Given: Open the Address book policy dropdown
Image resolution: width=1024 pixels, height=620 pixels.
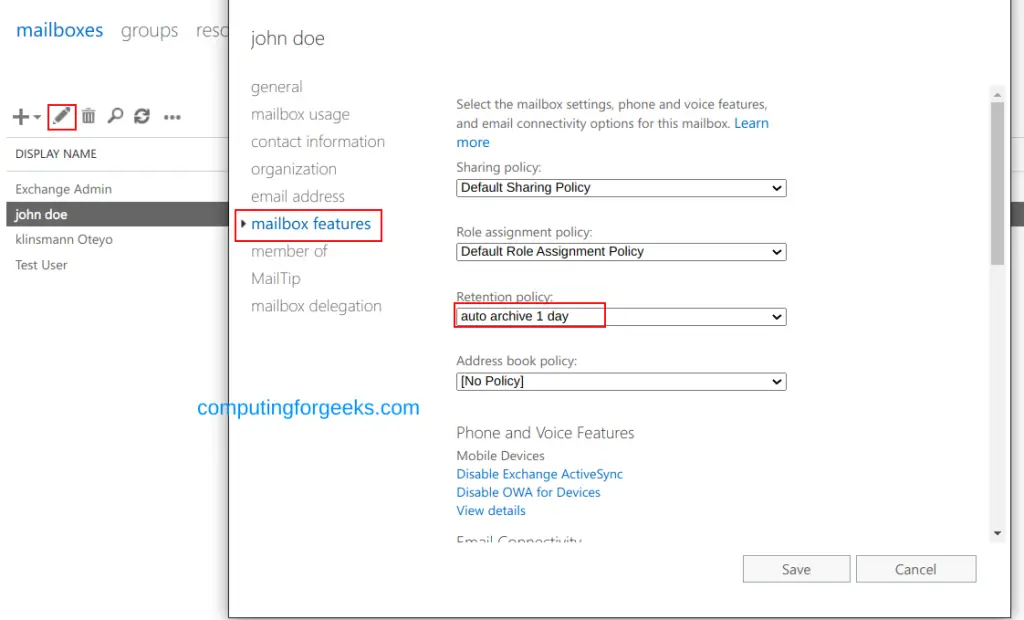Looking at the screenshot, I should coord(621,382).
